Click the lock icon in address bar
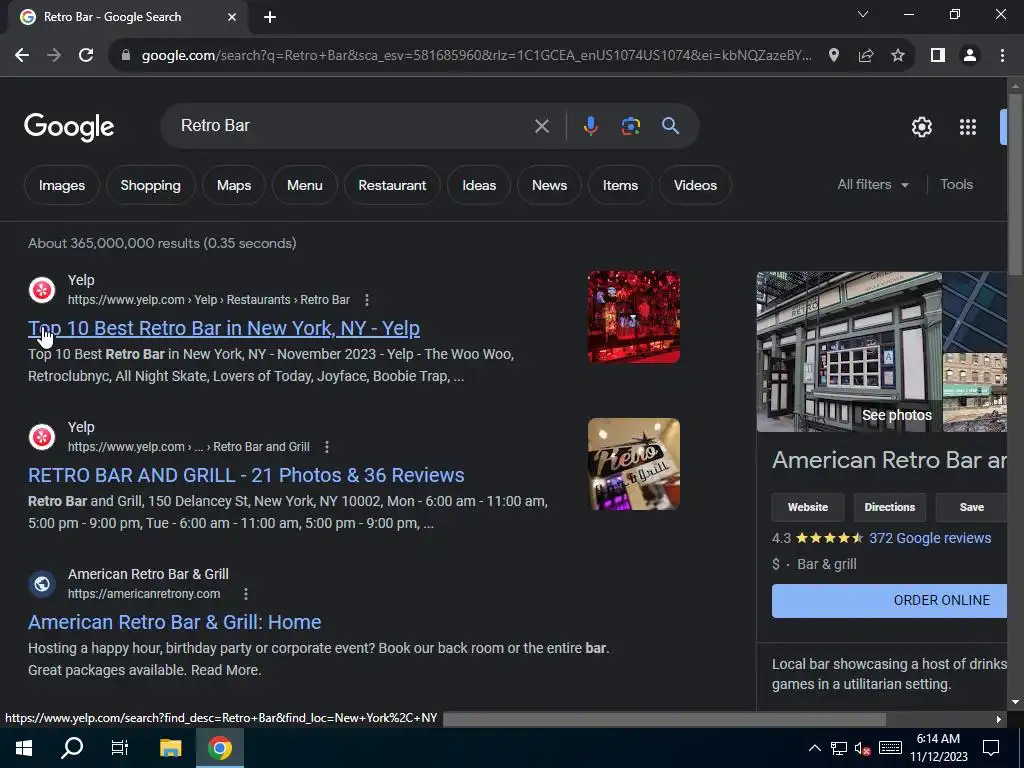This screenshot has width=1024, height=768. click(125, 56)
